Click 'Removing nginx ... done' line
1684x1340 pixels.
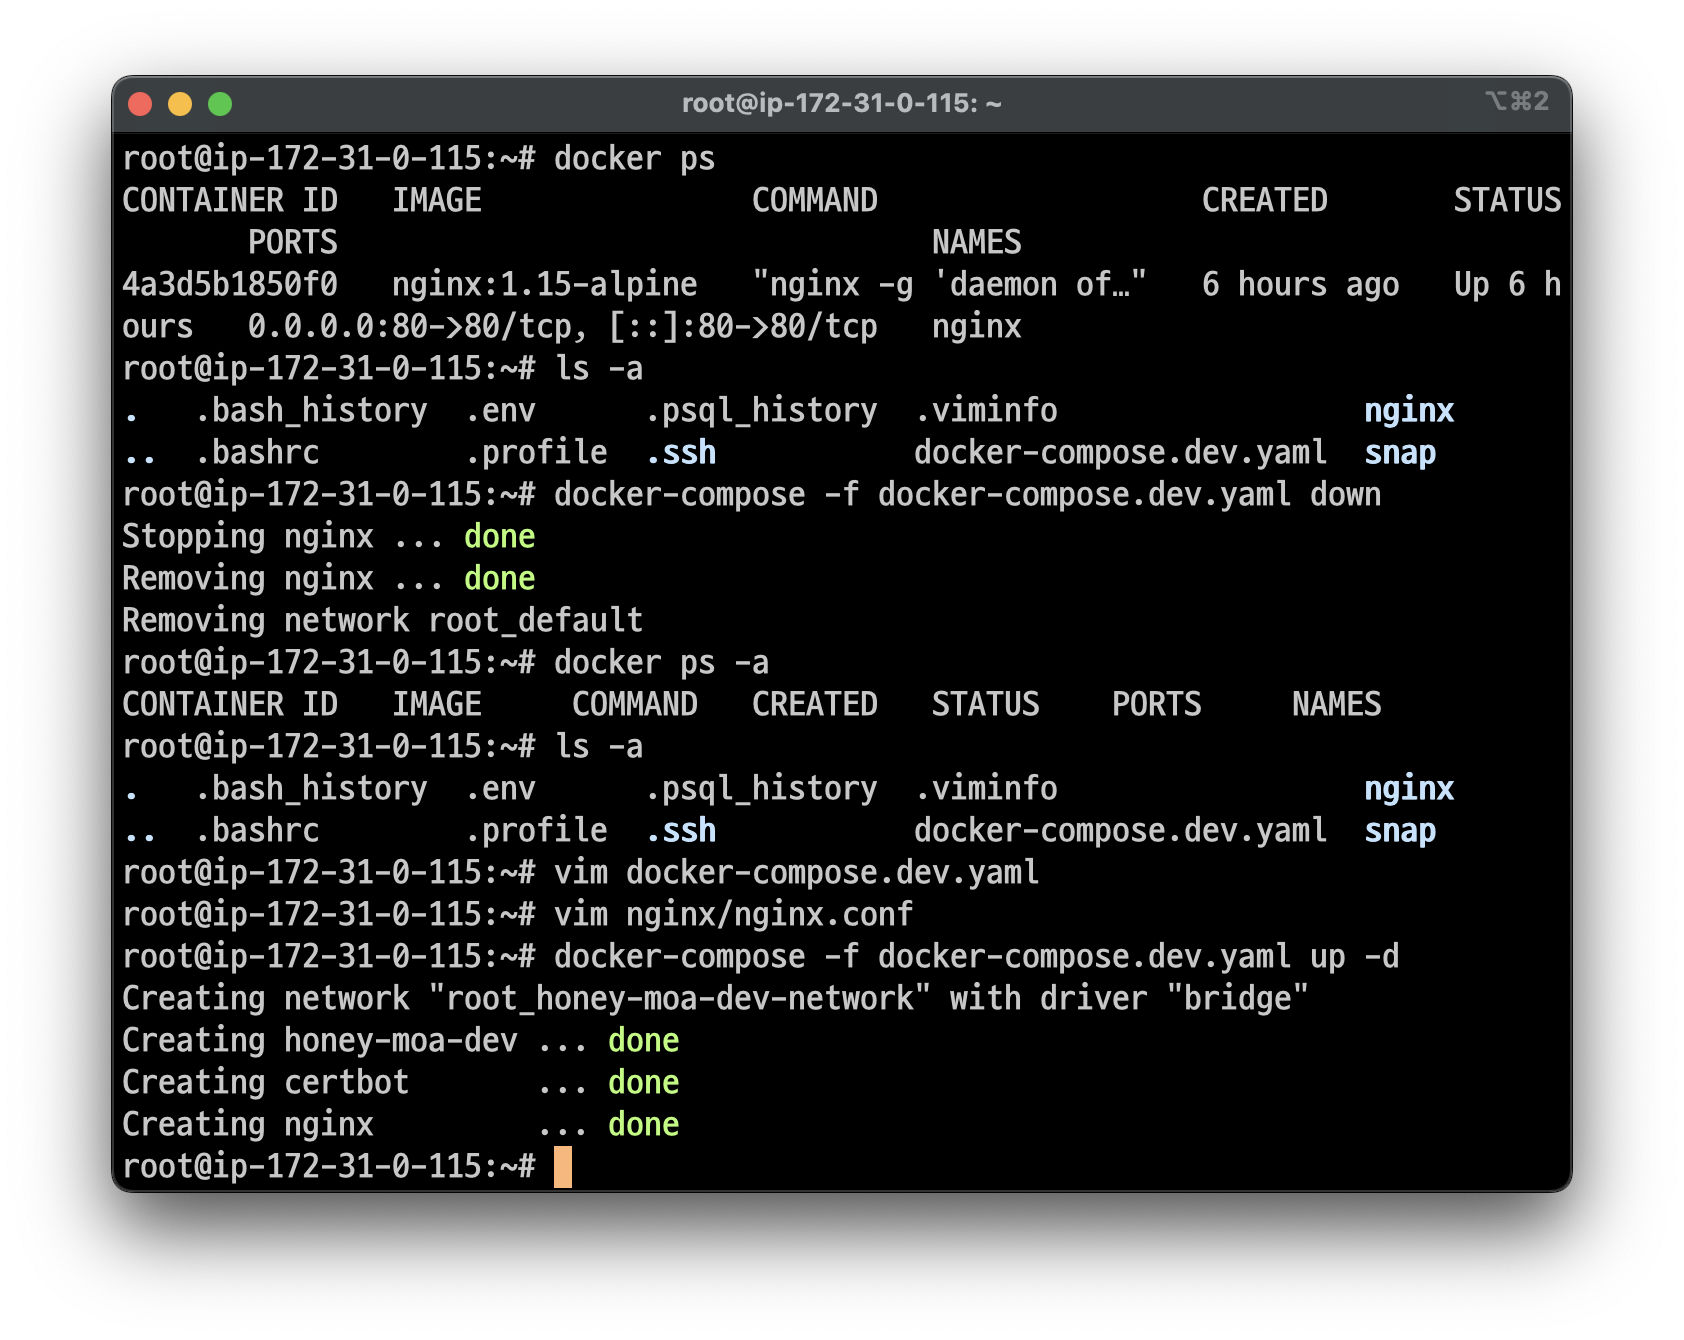tap(329, 578)
